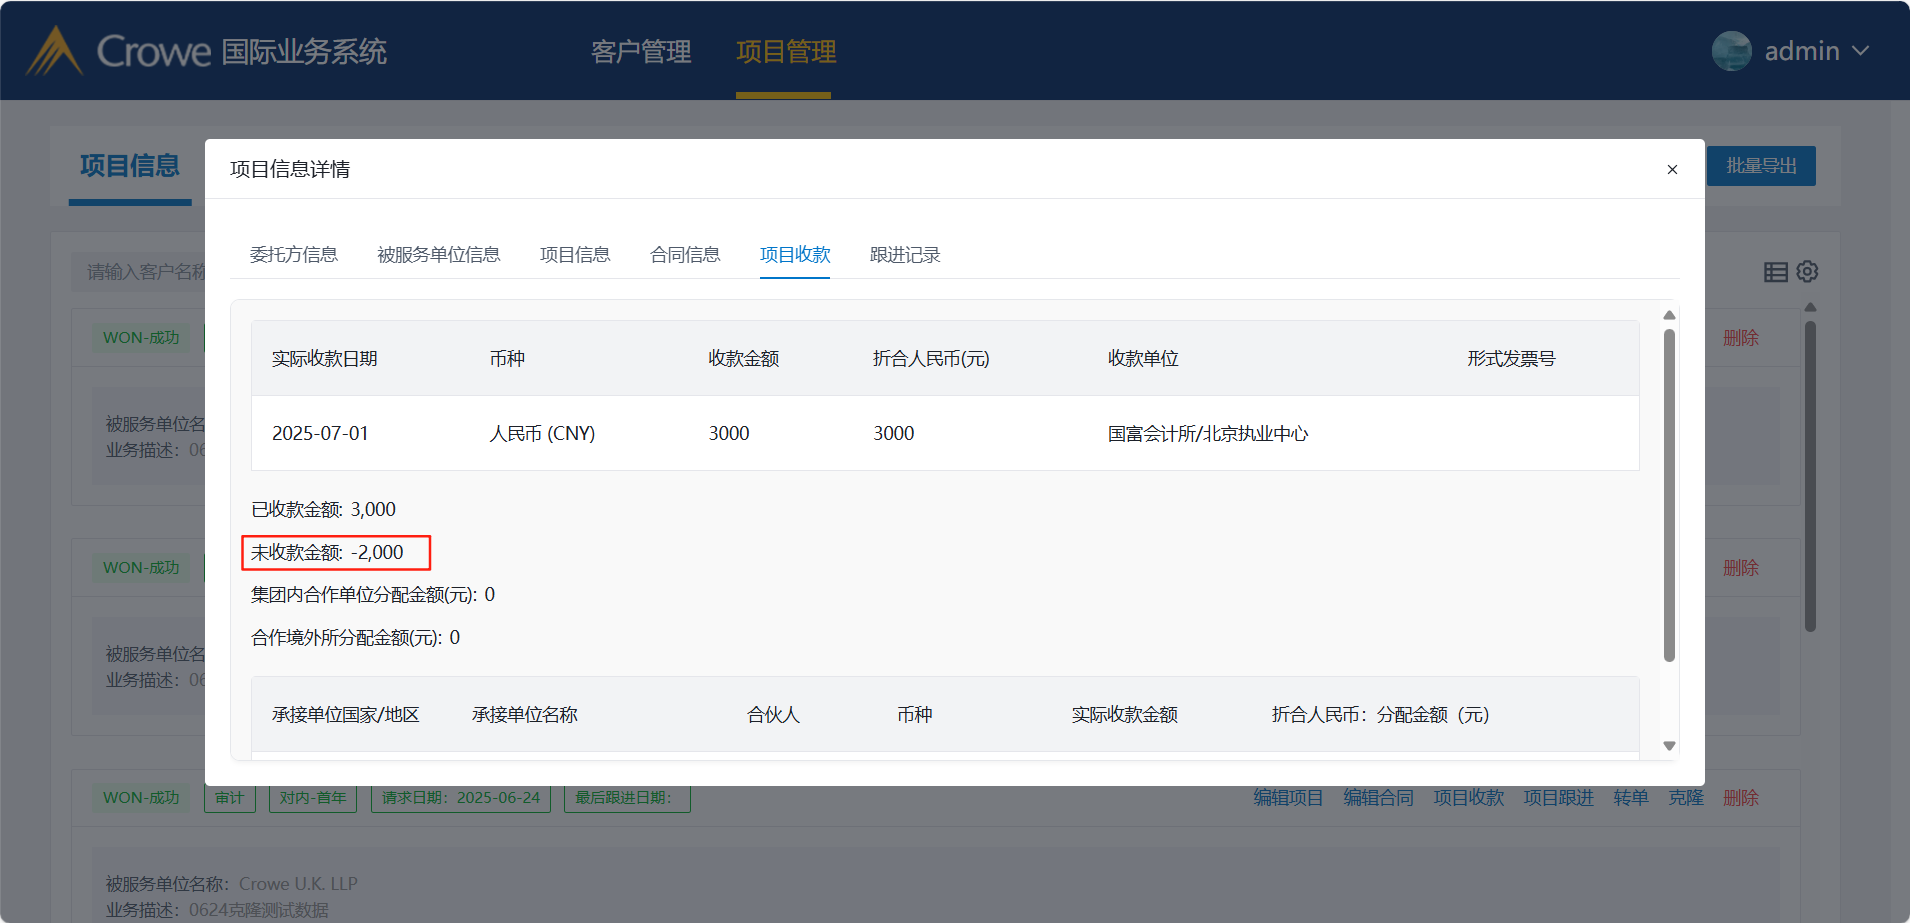
Task: Go to 客户管理 menu
Action: click(x=641, y=52)
